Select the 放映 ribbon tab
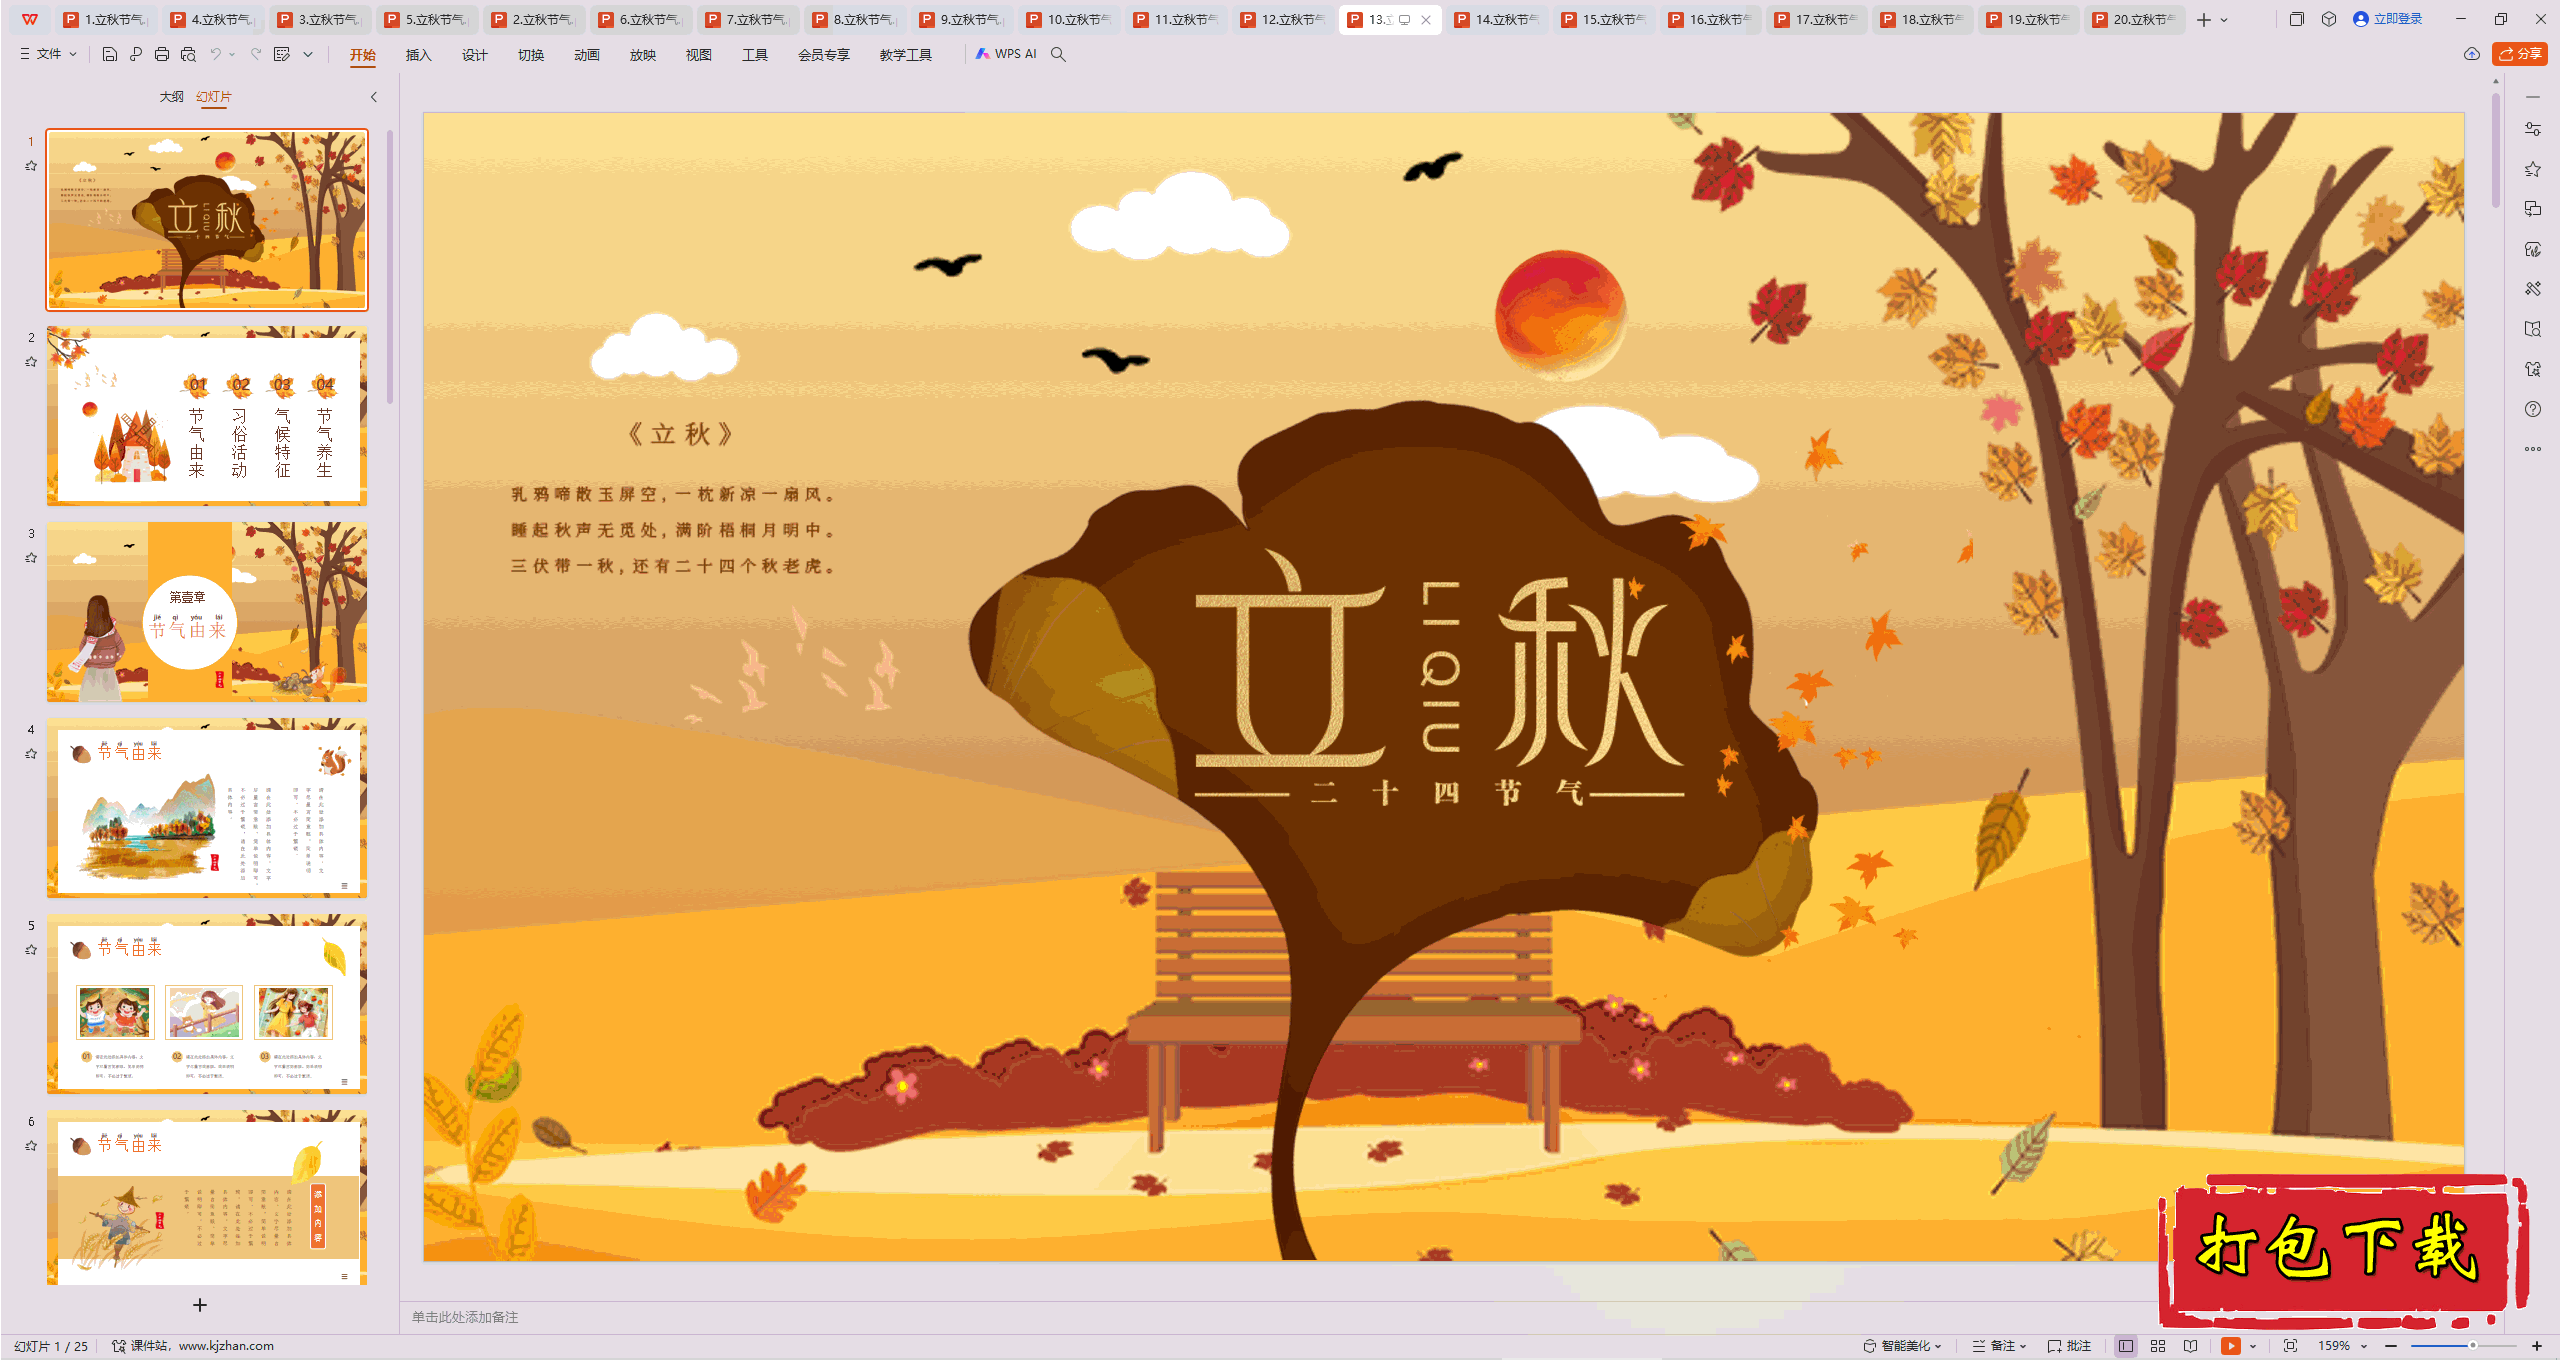 pos(643,55)
